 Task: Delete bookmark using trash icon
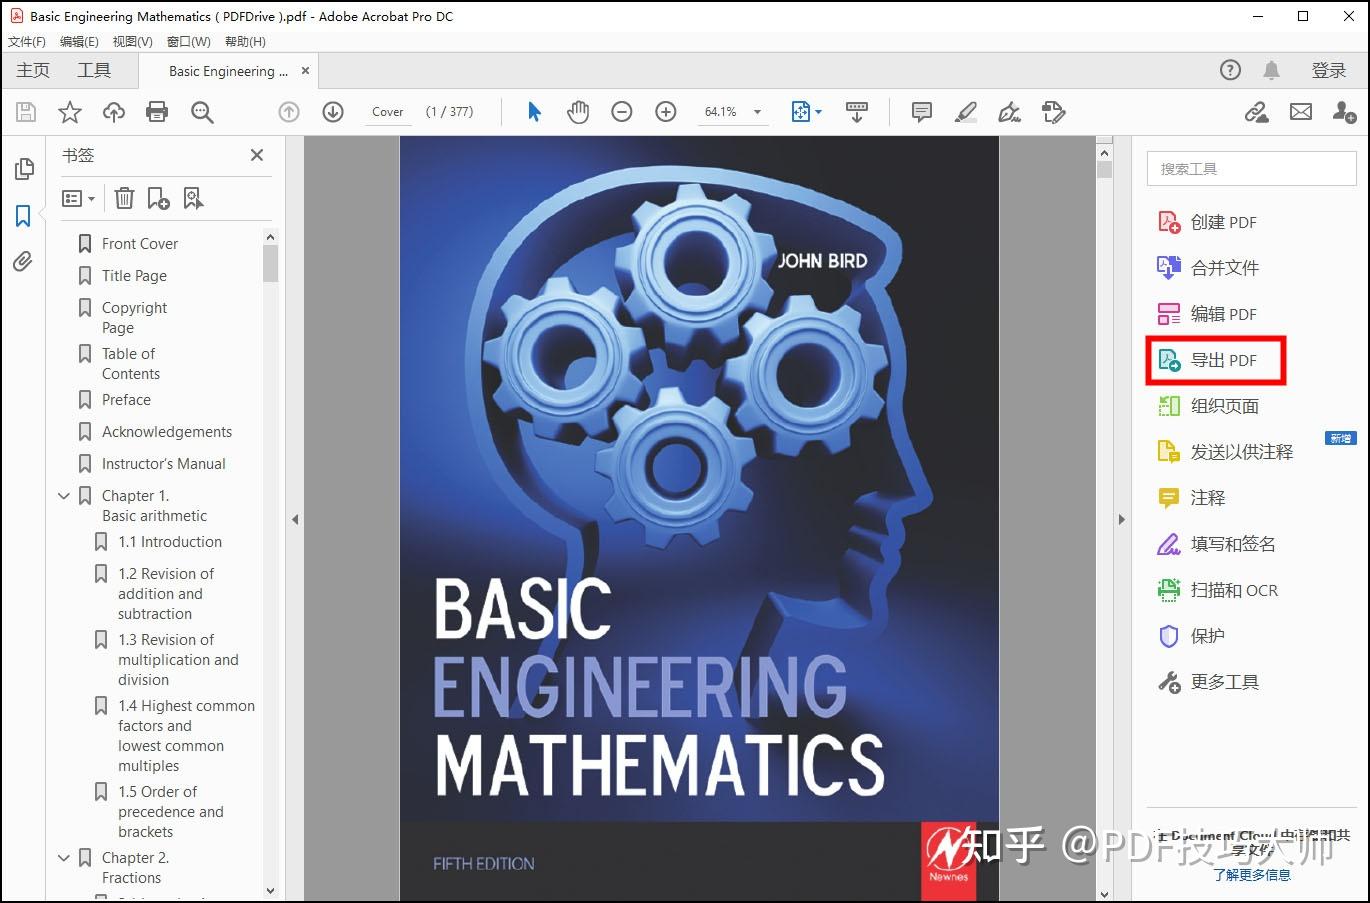(x=124, y=198)
